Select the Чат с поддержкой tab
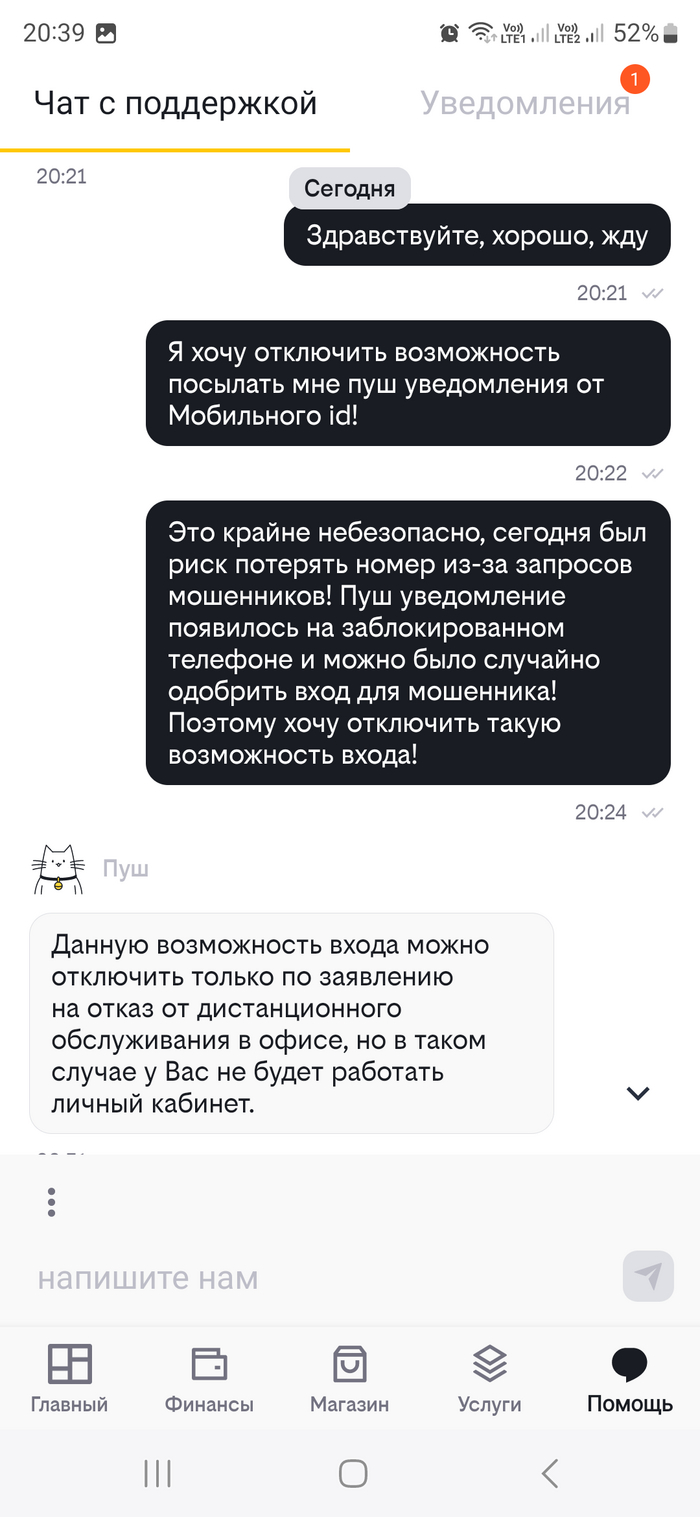 point(175,103)
